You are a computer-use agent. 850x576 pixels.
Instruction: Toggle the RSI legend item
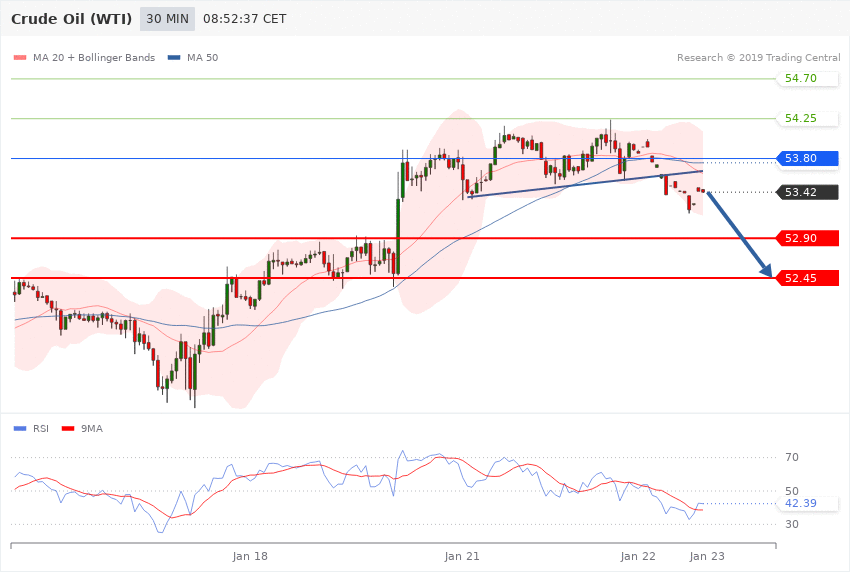[x=40, y=429]
